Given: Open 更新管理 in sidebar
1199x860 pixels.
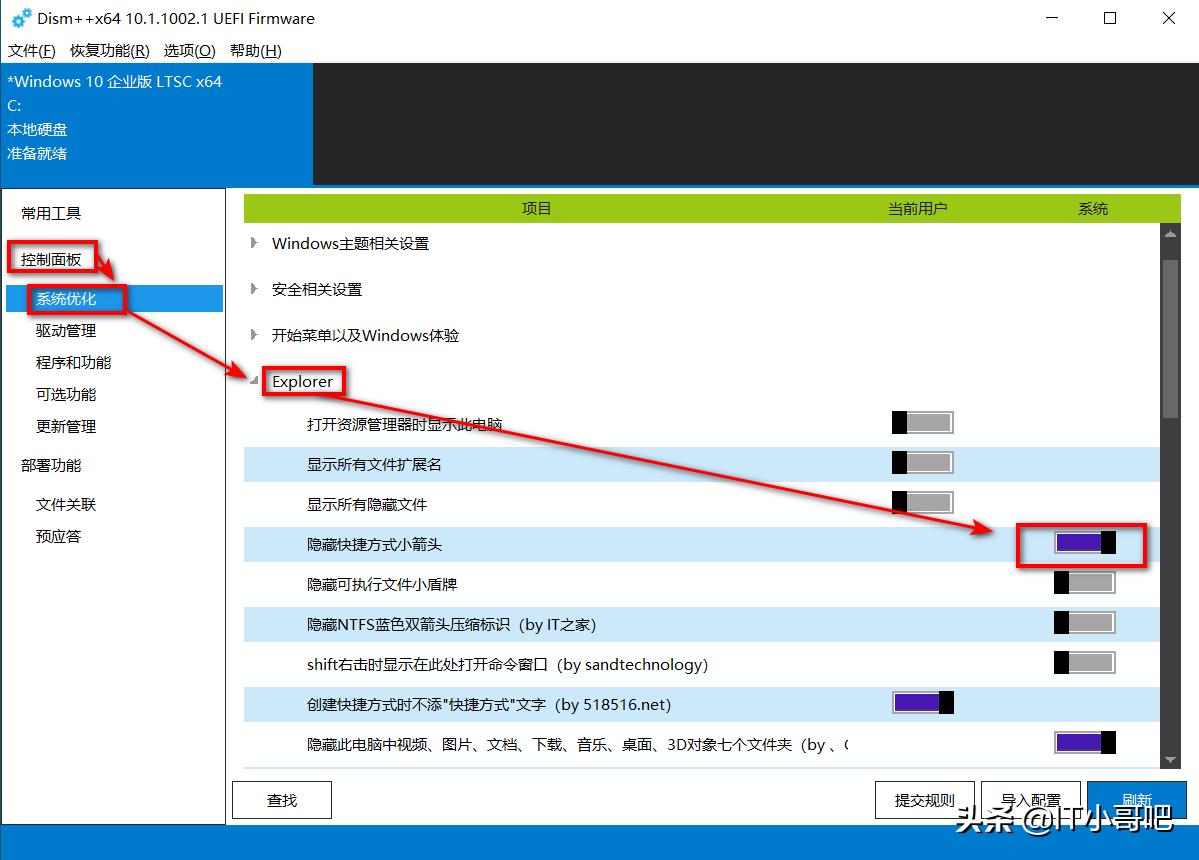Looking at the screenshot, I should [66, 427].
